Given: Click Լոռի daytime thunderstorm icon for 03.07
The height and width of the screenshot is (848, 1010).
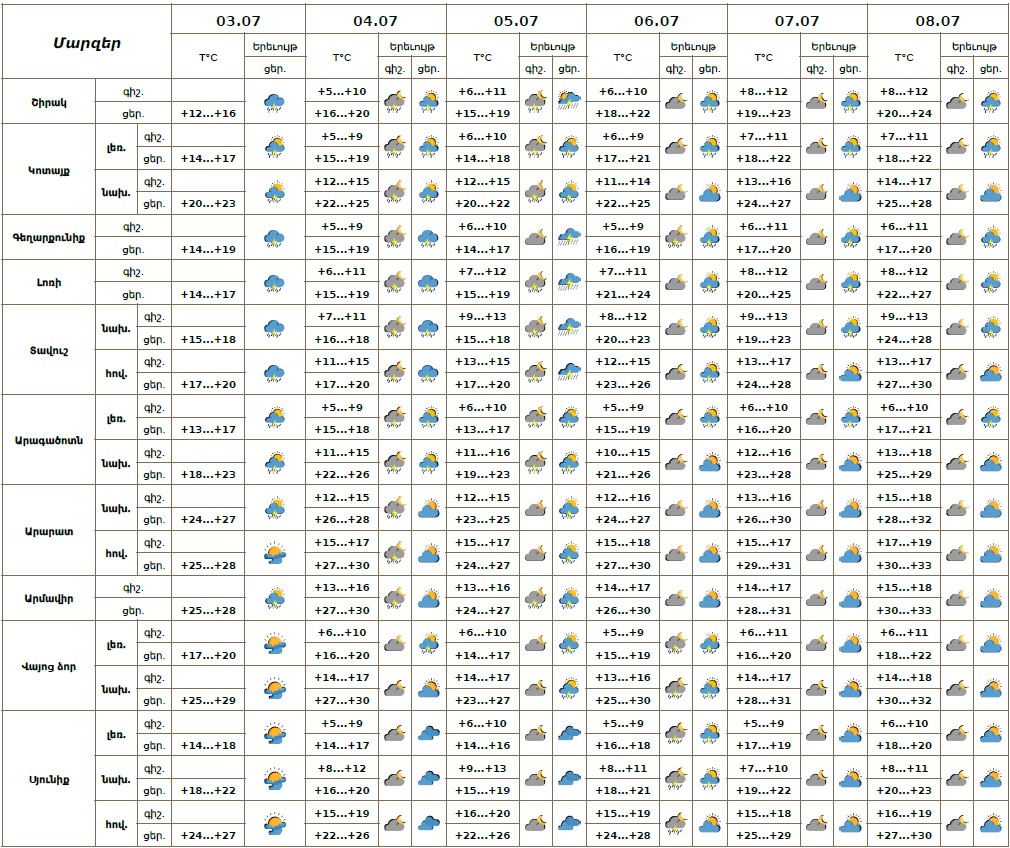Looking at the screenshot, I should click(x=275, y=283).
